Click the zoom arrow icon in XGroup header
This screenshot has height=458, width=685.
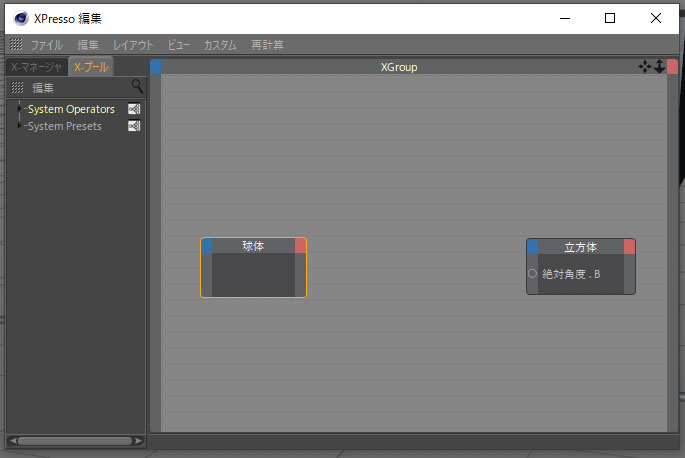tap(658, 66)
